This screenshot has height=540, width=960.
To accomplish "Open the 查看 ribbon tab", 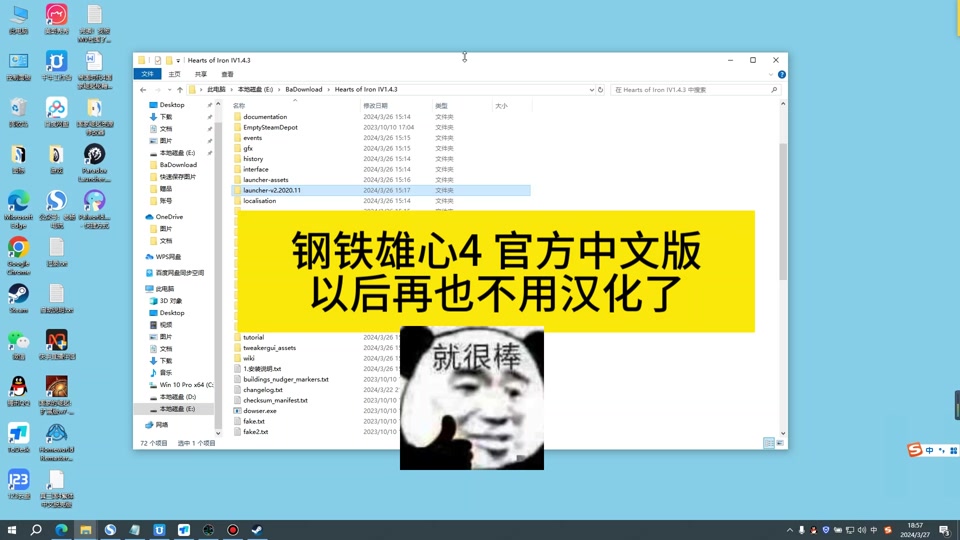I will [227, 74].
